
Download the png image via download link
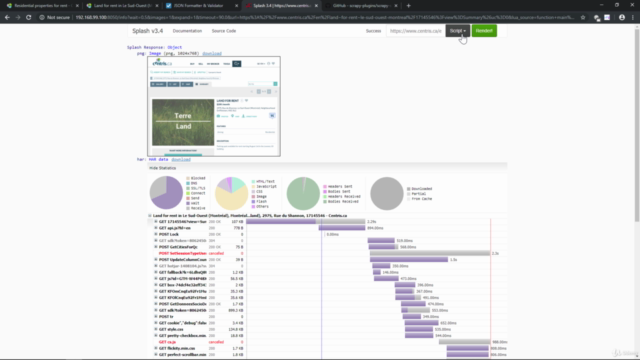(x=212, y=53)
